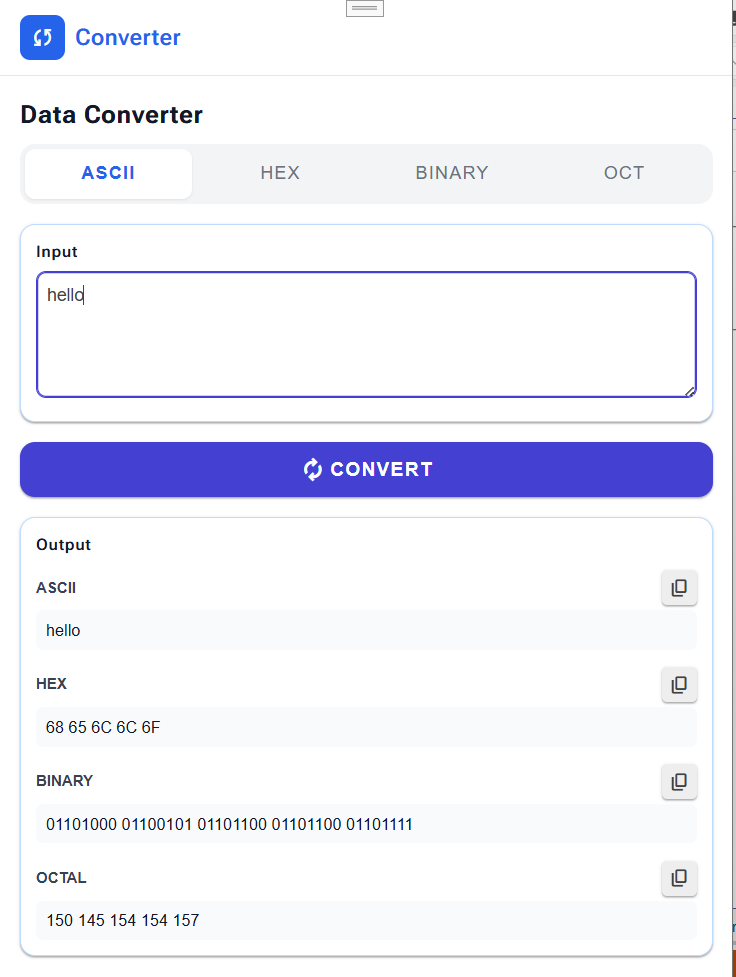Select the OCT input tab
The height and width of the screenshot is (977, 736).
point(624,173)
